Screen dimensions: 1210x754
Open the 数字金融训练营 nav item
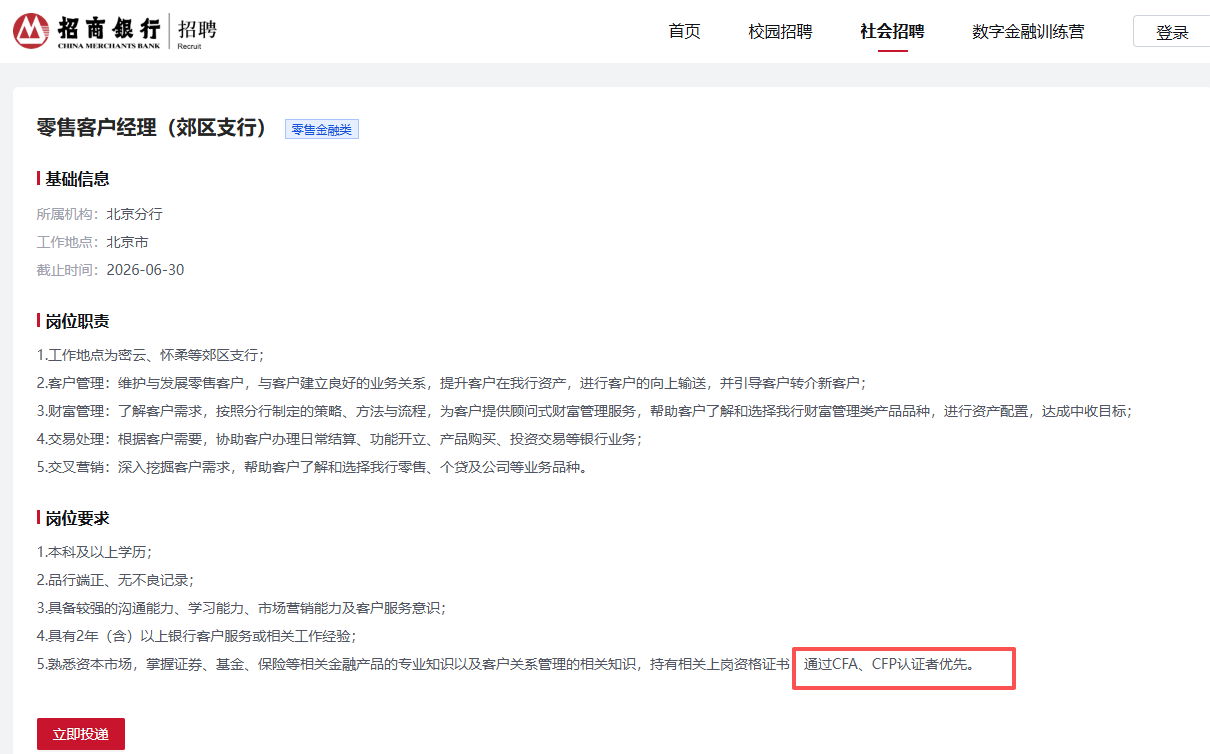pos(1027,31)
